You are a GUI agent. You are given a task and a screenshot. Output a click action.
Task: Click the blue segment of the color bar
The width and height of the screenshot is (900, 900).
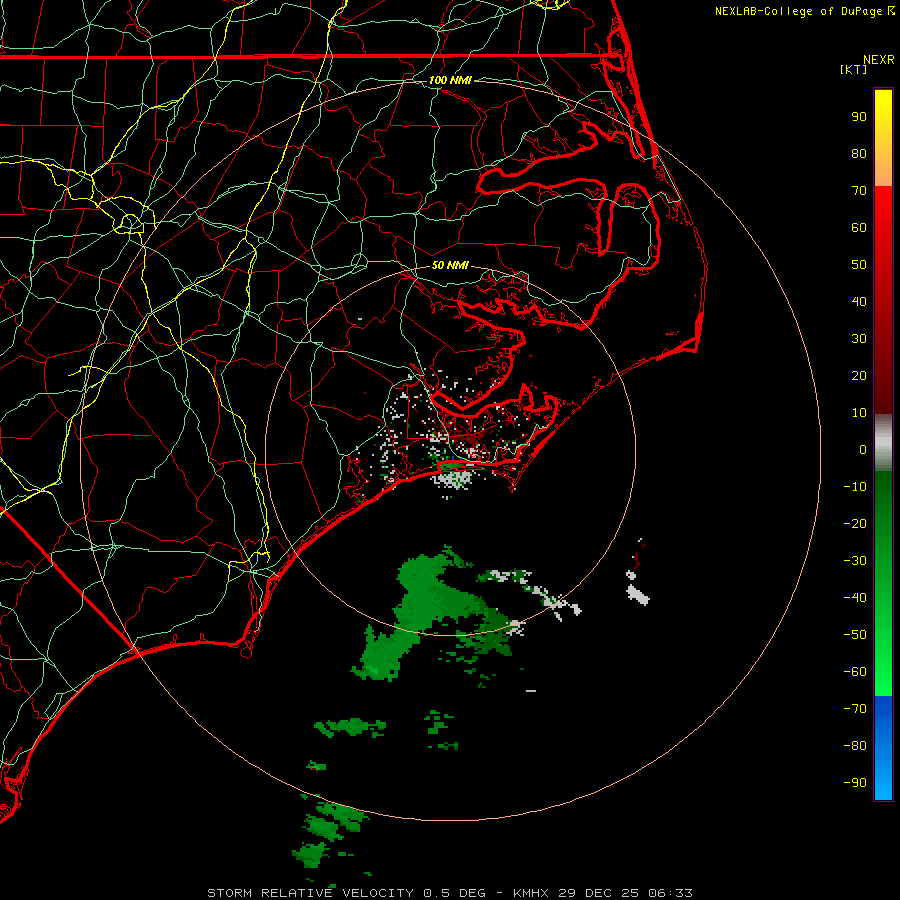[883, 748]
